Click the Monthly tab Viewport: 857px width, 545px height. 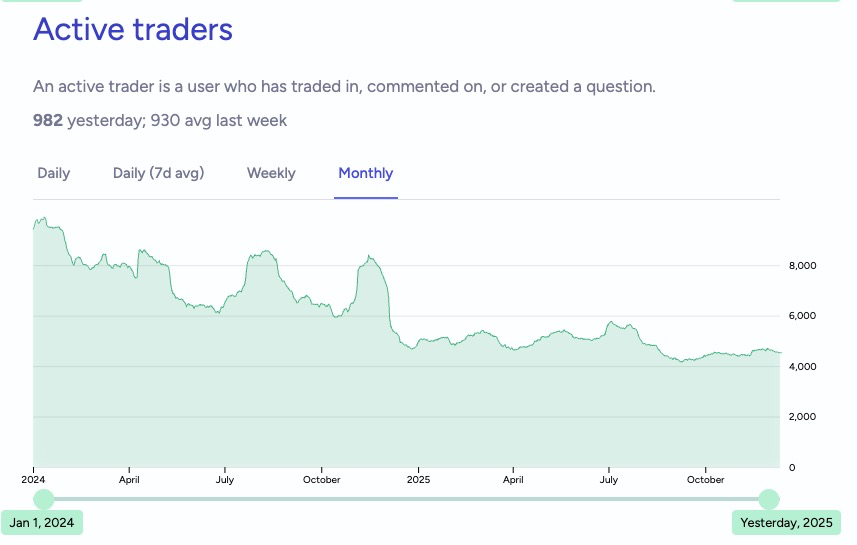pos(366,173)
